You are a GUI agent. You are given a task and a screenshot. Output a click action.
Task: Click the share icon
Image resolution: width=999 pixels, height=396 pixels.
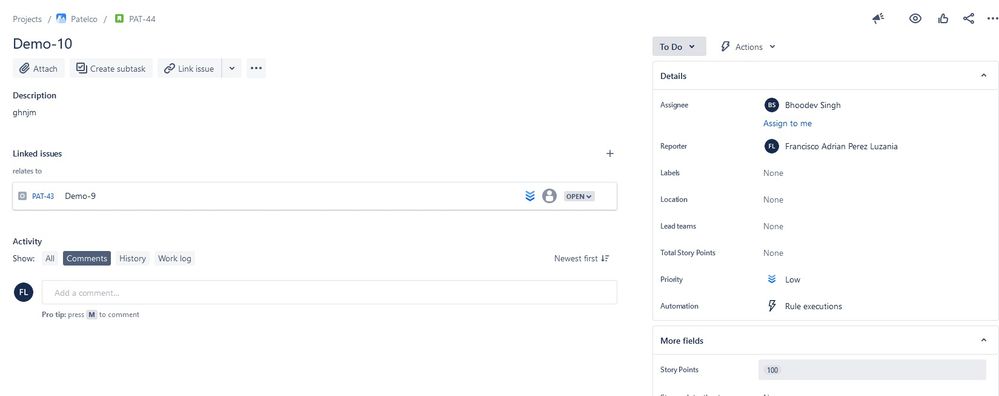968,18
